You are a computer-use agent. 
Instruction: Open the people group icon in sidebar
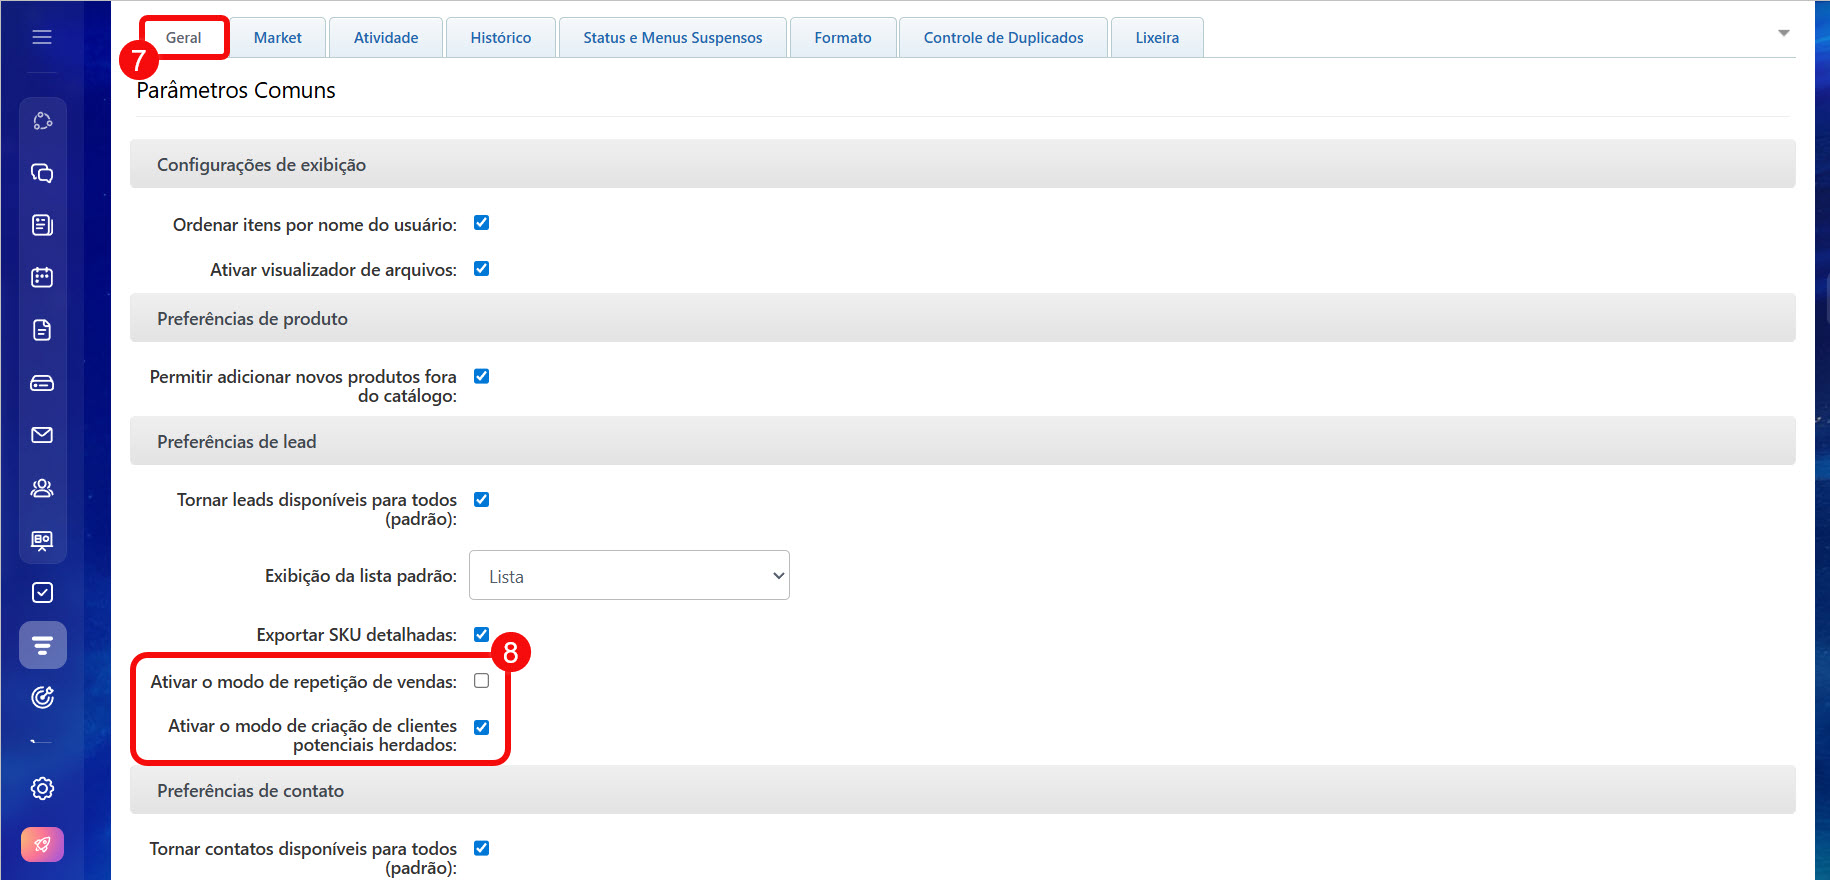[42, 488]
